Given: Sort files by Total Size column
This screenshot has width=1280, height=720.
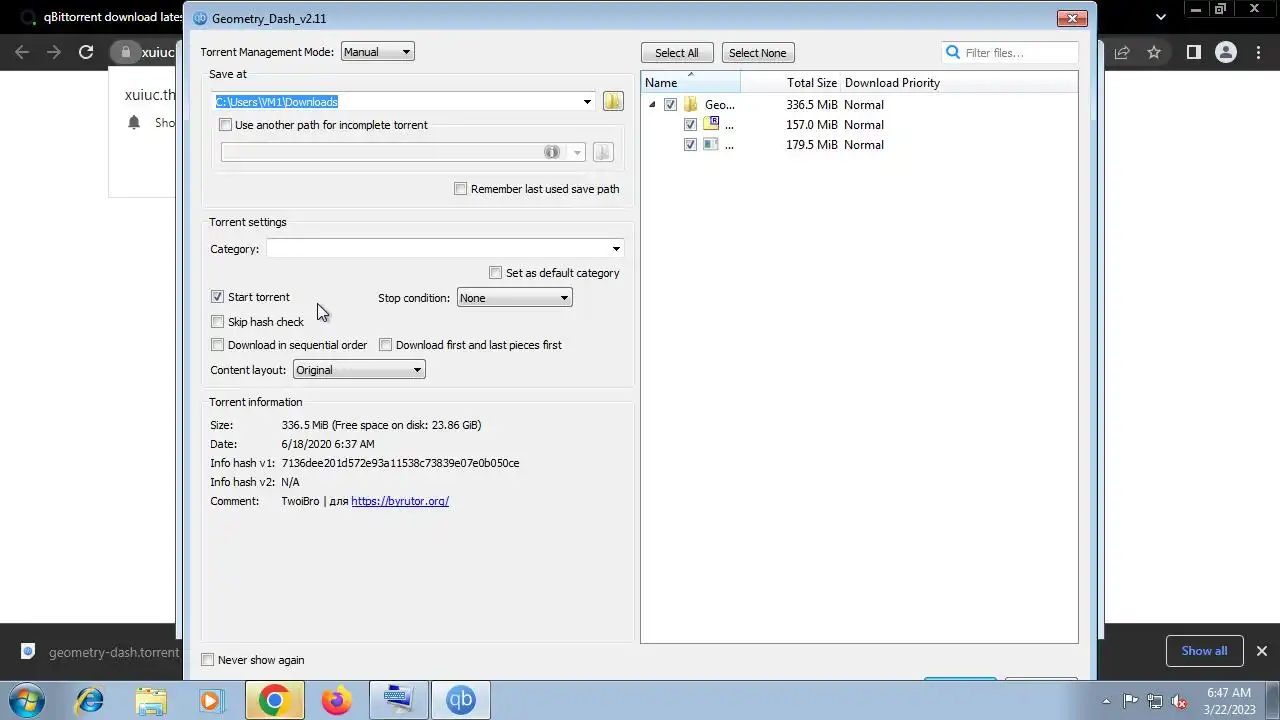Looking at the screenshot, I should (790, 83).
